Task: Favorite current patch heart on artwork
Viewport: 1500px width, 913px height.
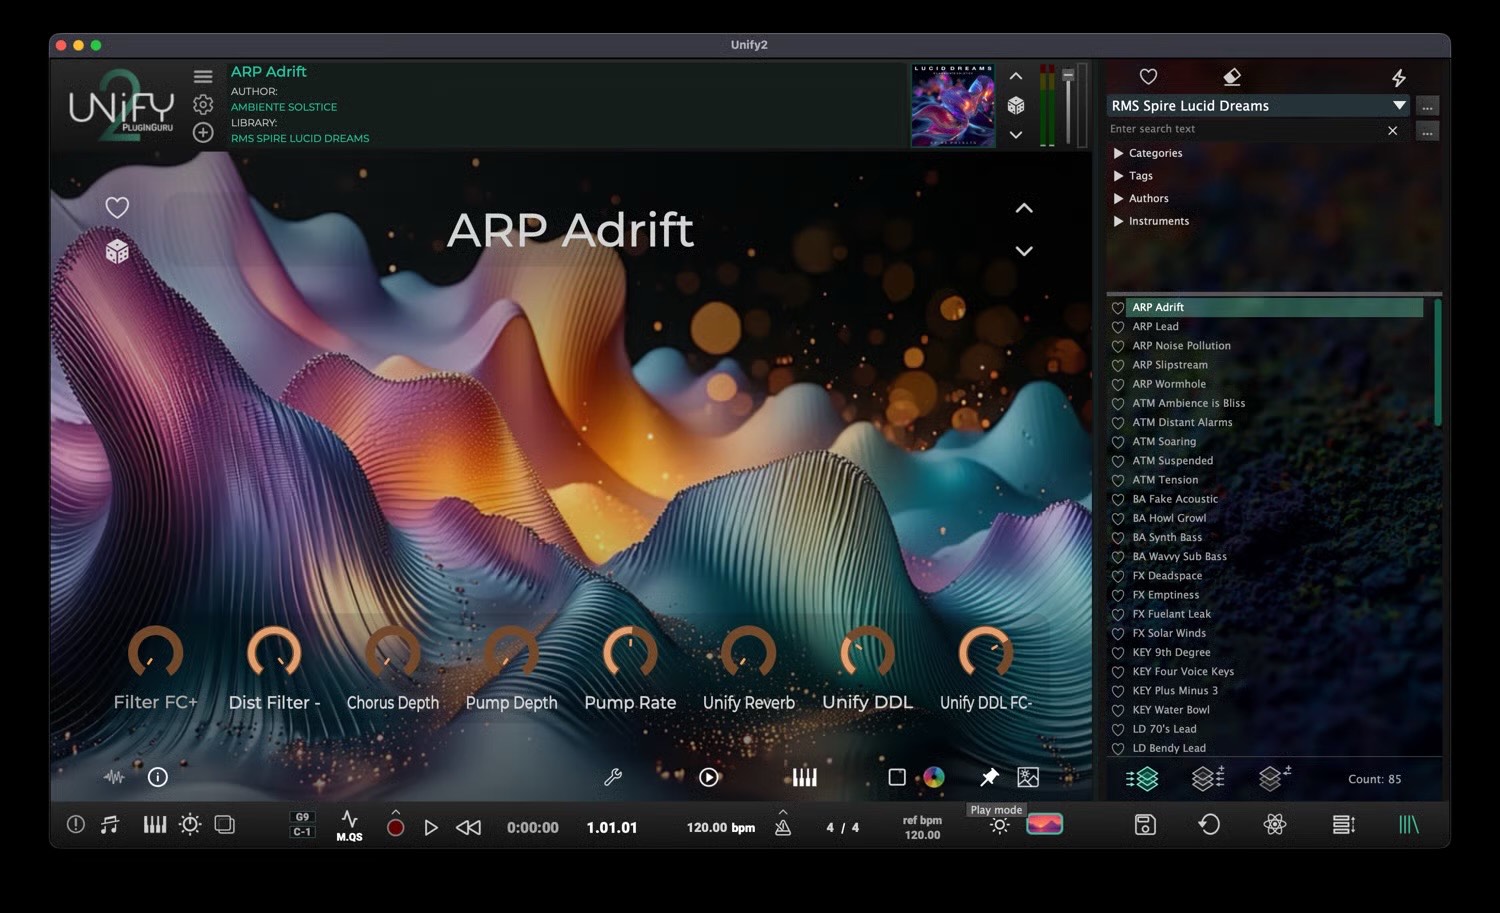Action: click(117, 208)
